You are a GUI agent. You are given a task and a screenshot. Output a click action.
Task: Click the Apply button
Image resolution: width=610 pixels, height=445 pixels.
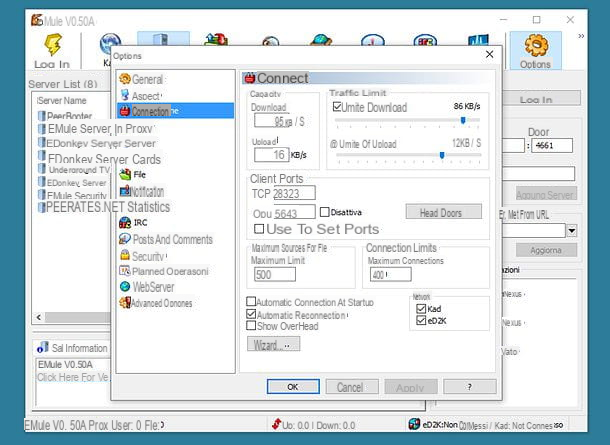click(x=411, y=387)
